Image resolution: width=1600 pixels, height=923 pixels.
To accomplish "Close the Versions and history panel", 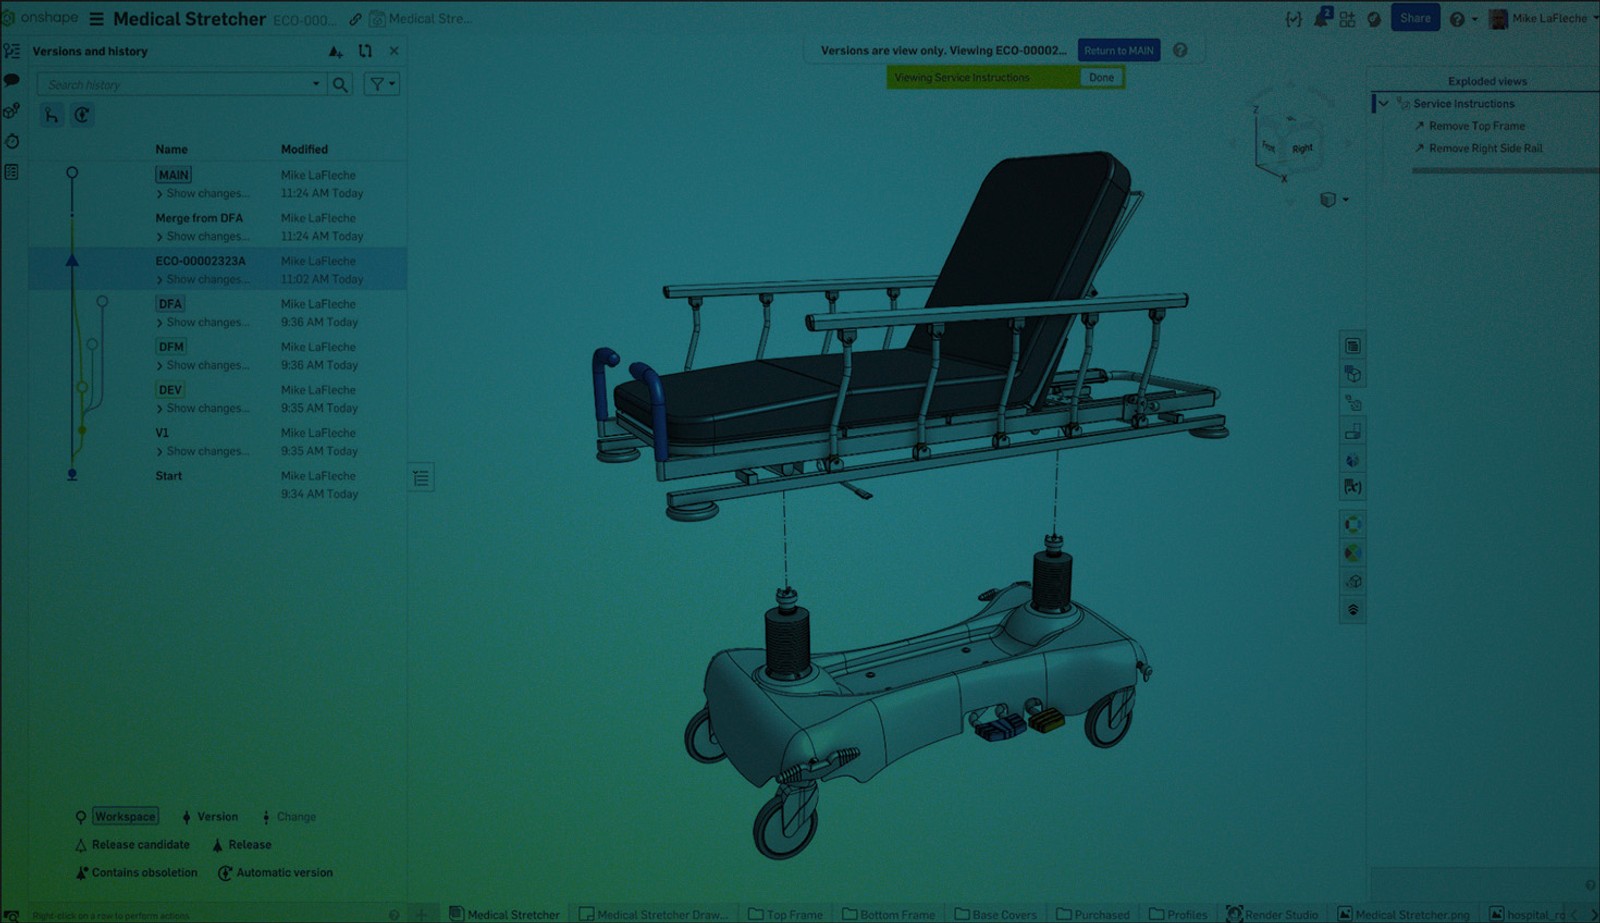I will pyautogui.click(x=394, y=51).
